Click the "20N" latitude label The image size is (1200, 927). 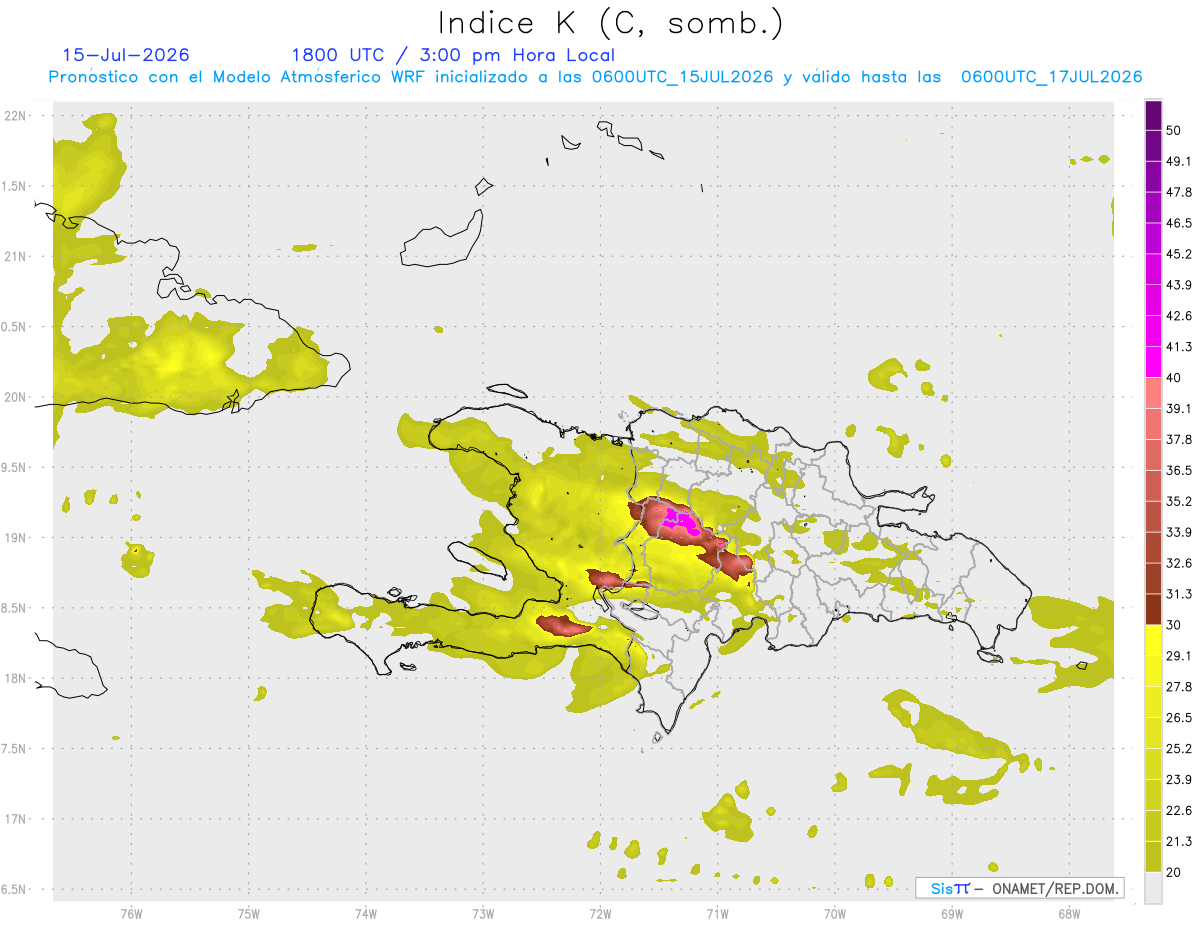click(x=16, y=397)
